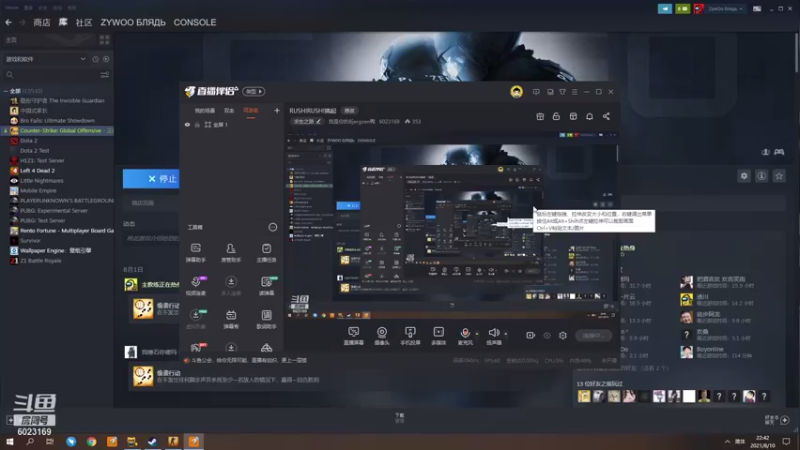The height and width of the screenshot is (450, 800).
Task: Click the padlock icon in the stream header toolbar
Action: pyautogui.click(x=556, y=116)
